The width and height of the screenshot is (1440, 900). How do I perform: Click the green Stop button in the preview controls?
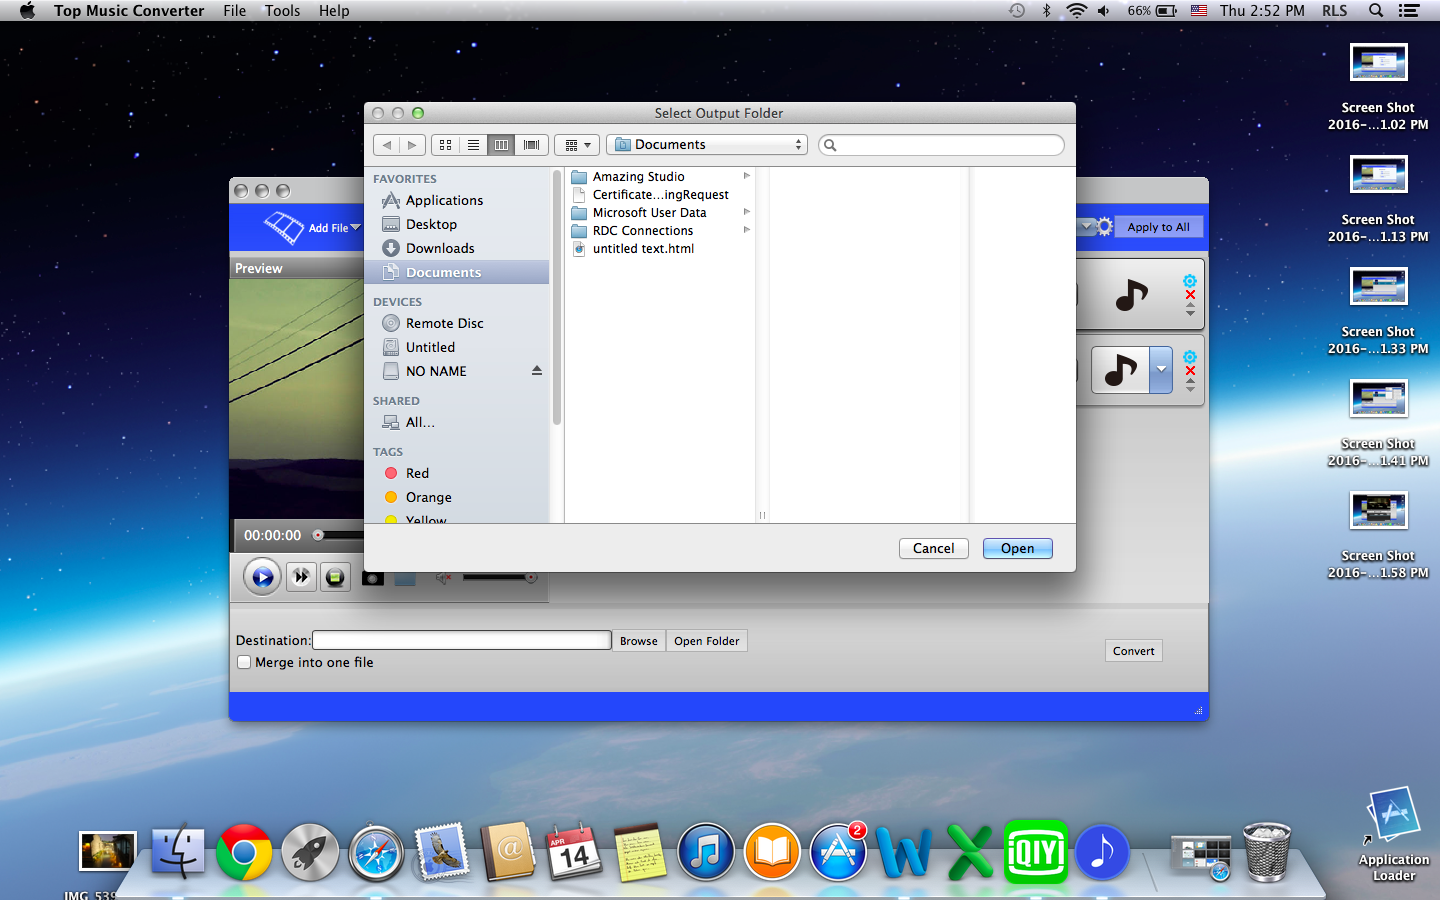click(335, 577)
